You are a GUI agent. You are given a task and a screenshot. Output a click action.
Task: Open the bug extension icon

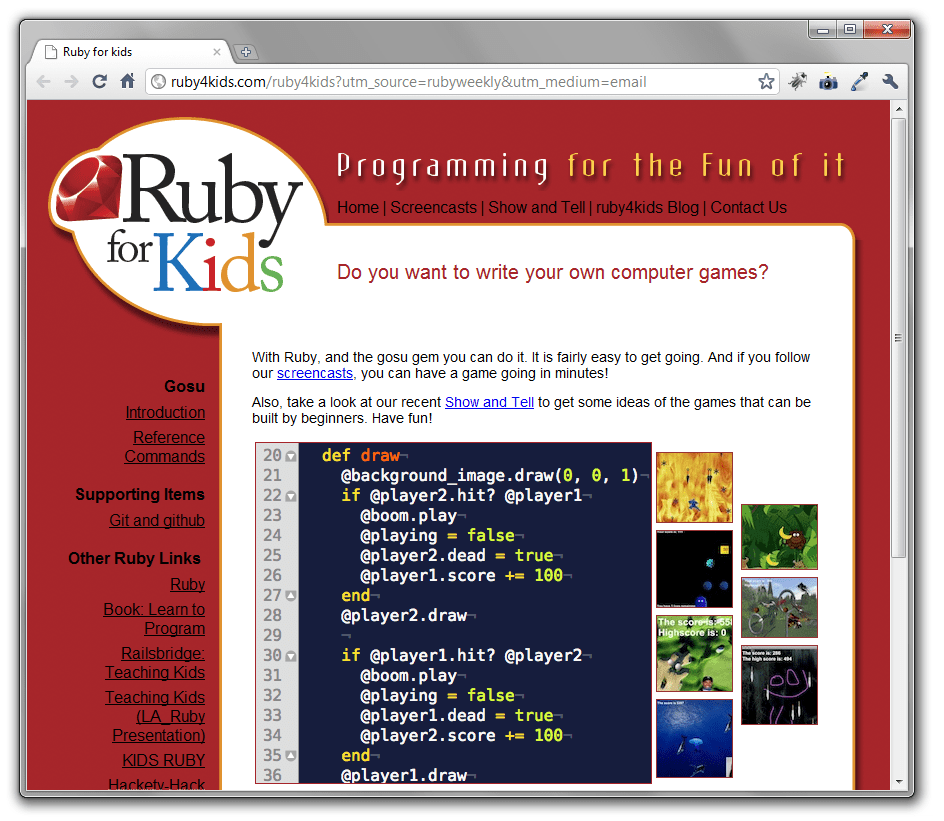click(x=798, y=81)
